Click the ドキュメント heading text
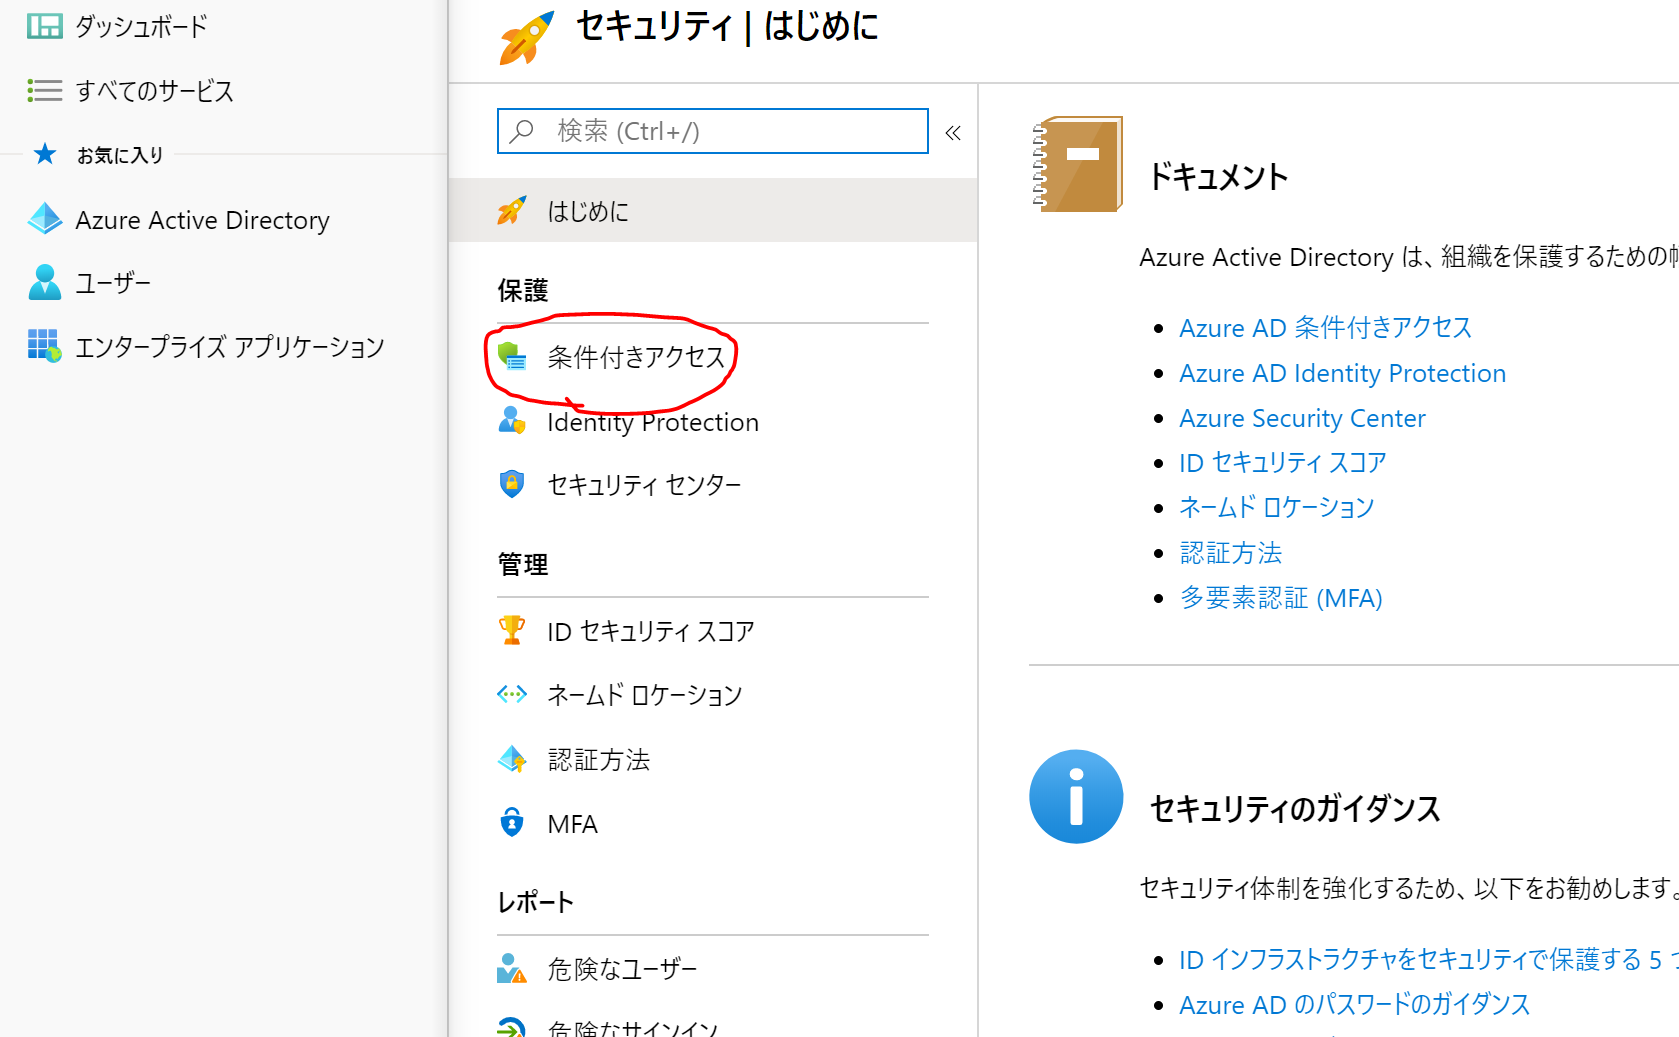The height and width of the screenshot is (1037, 1679). pyautogui.click(x=1218, y=177)
